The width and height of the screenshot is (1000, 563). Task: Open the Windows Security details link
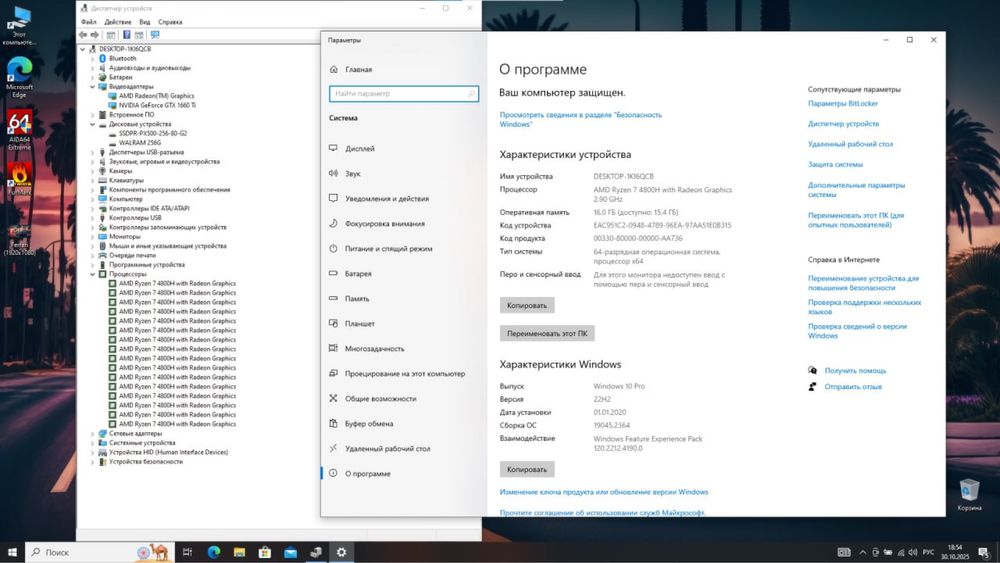pyautogui.click(x=580, y=119)
